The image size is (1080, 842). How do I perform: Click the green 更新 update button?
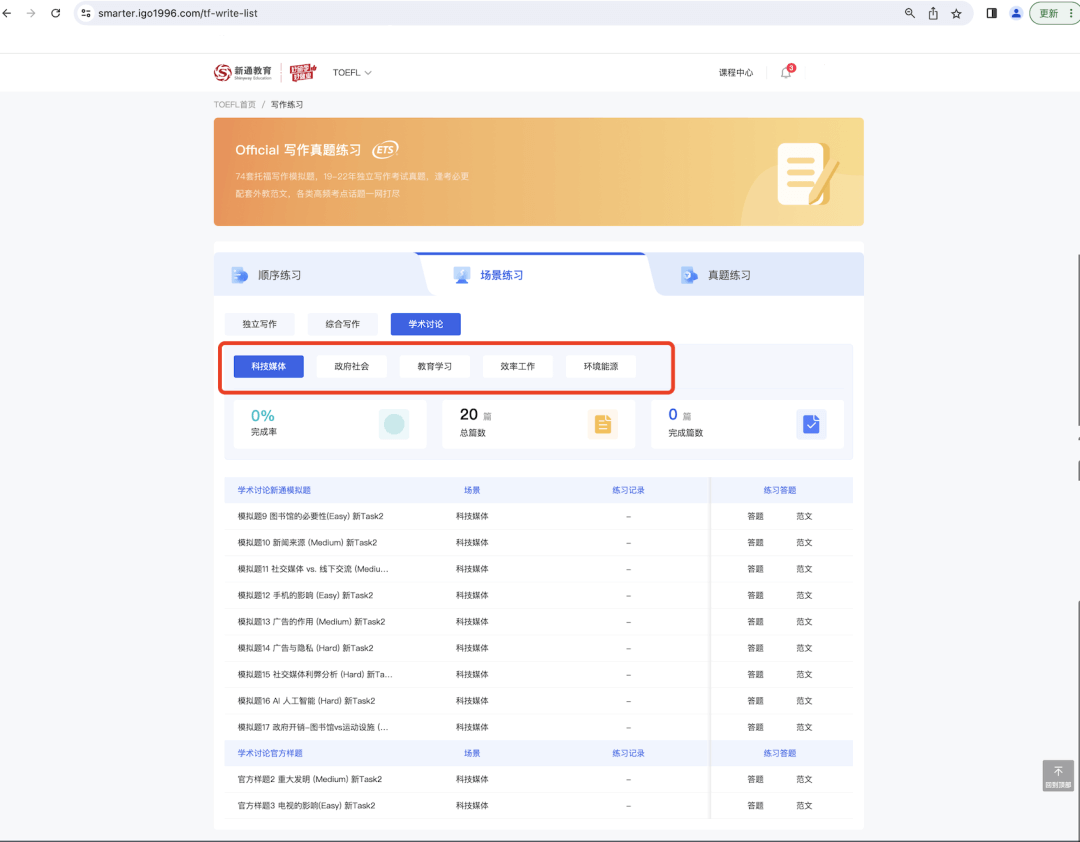[x=1048, y=13]
